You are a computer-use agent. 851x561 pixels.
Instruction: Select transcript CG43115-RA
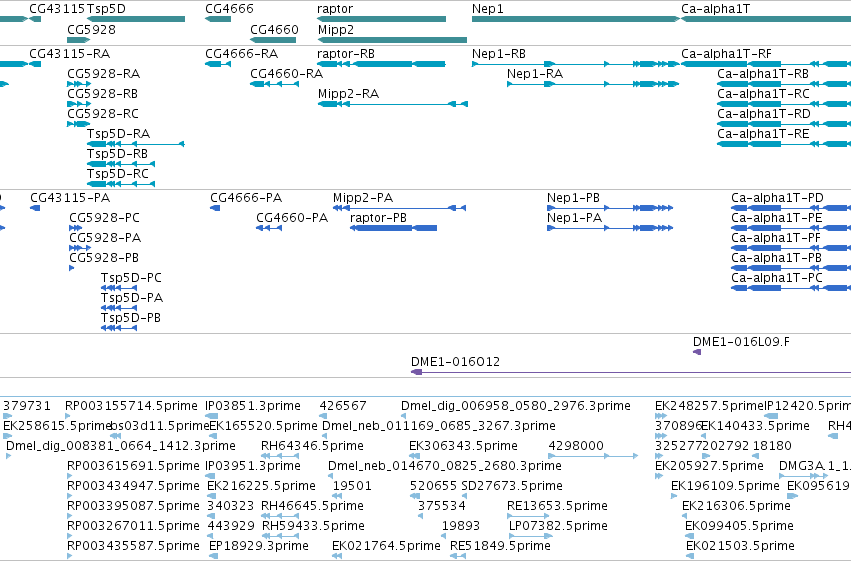[69, 54]
